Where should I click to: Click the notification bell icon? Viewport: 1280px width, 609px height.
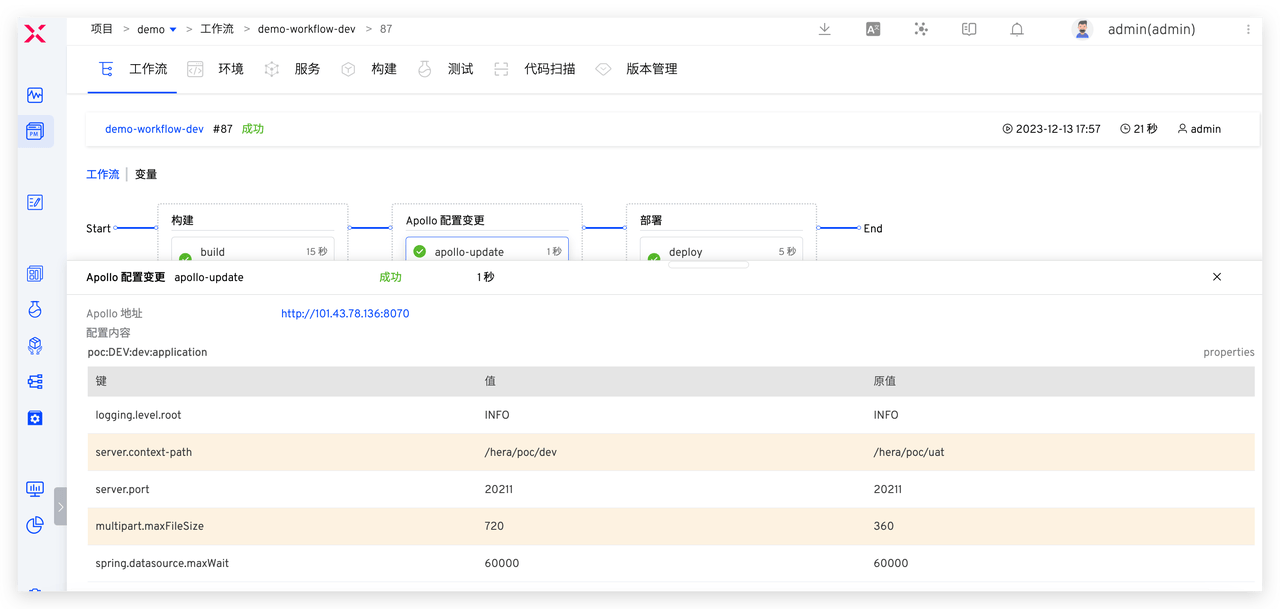pyautogui.click(x=1017, y=30)
